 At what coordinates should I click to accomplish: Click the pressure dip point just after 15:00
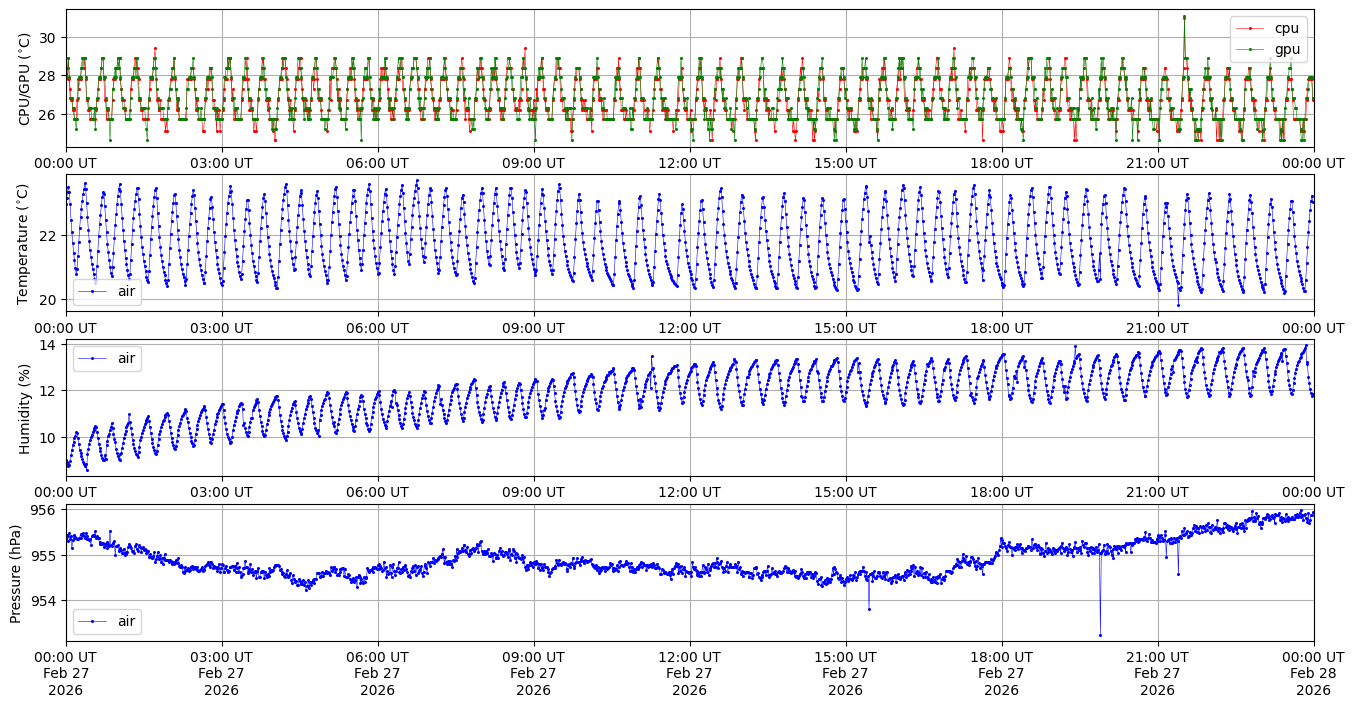[869, 609]
